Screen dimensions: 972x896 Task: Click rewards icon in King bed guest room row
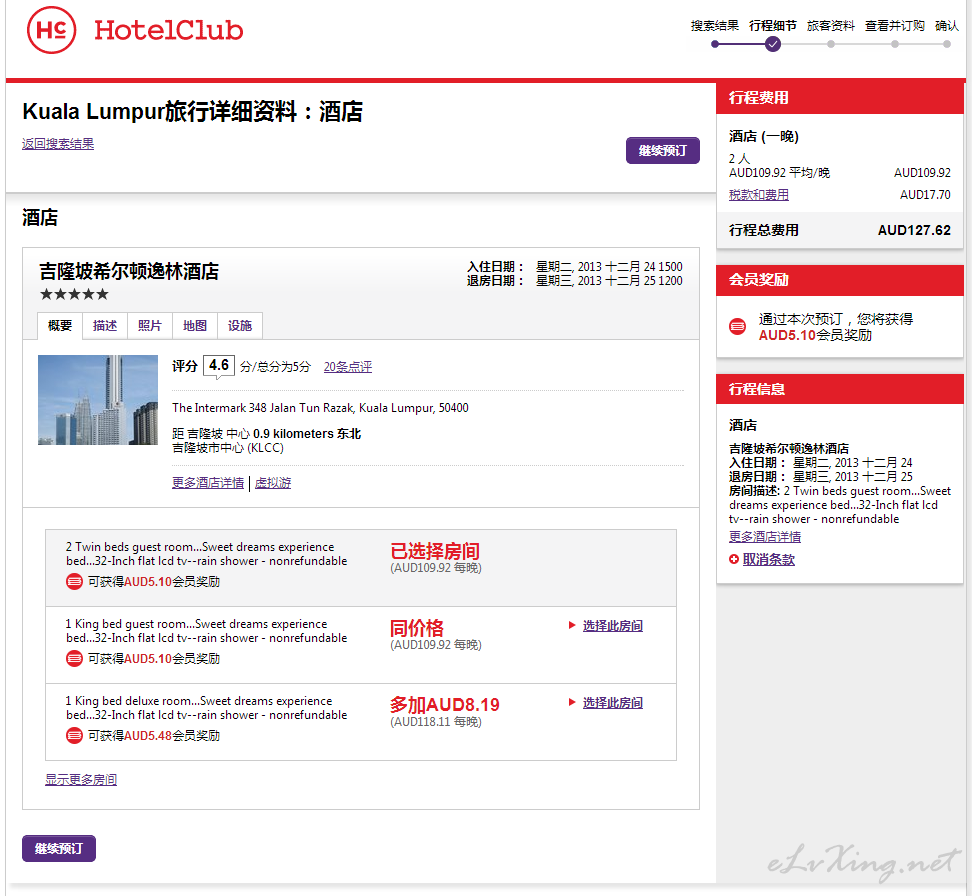[74, 659]
